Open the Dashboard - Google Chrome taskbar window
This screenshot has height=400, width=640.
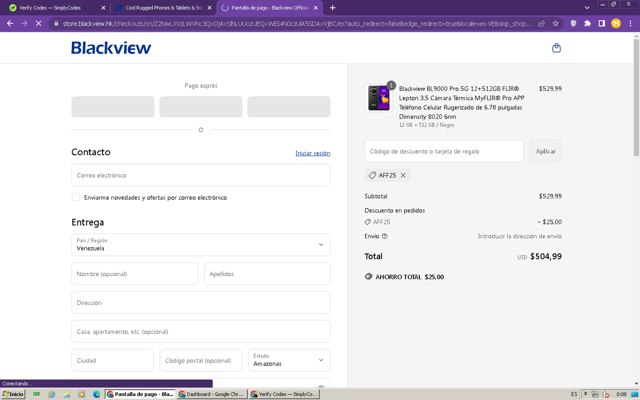[x=212, y=394]
